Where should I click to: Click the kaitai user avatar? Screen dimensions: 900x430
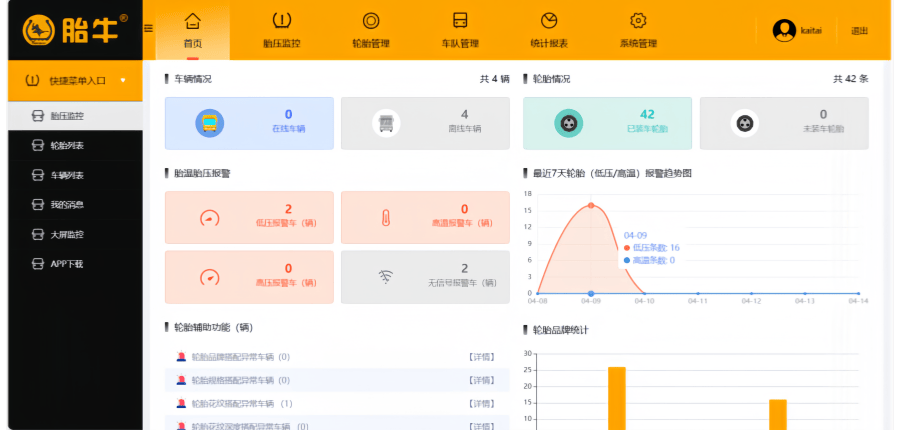pyautogui.click(x=784, y=30)
